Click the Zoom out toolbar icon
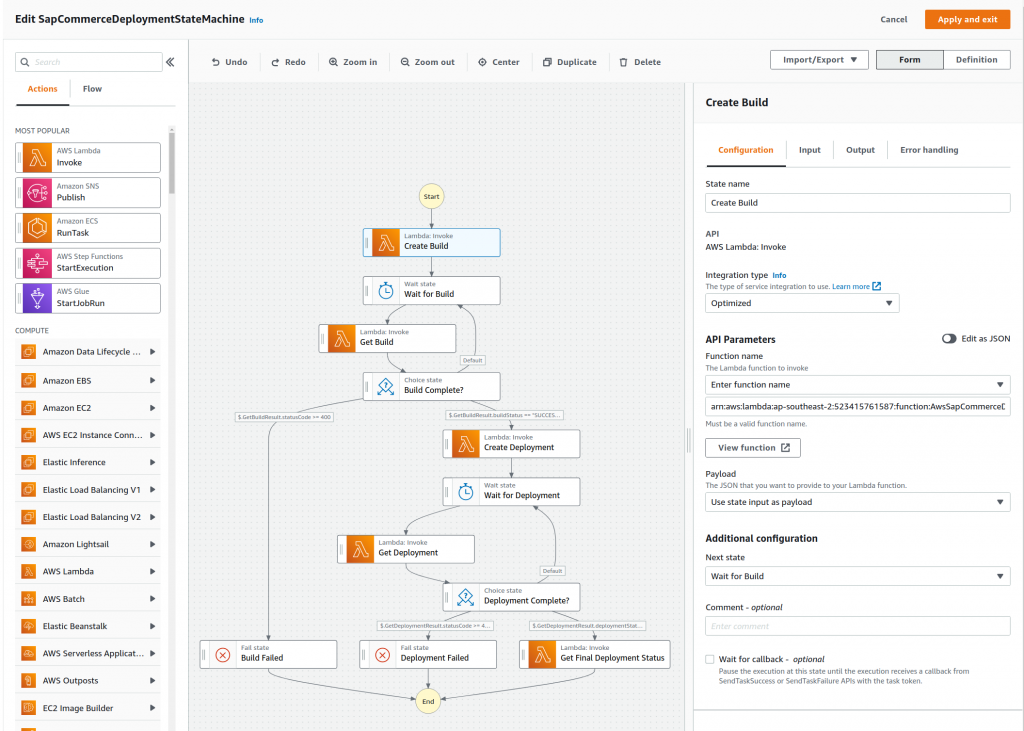Screen dimensions: 1024x731 (x=427, y=61)
